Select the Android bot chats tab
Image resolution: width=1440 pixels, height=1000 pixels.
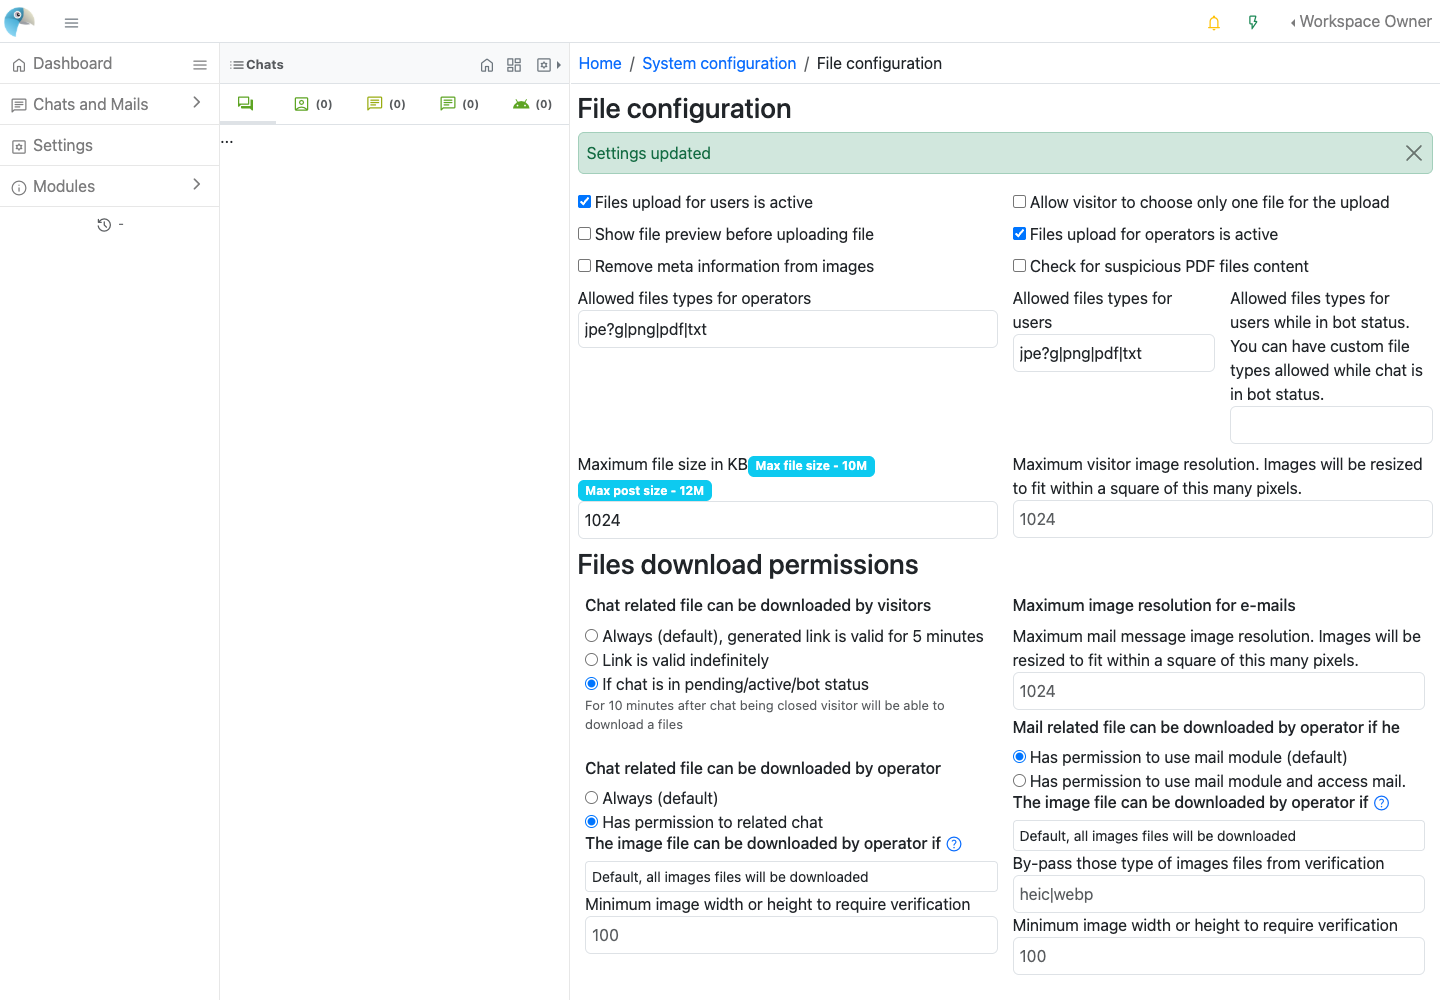pos(532,104)
